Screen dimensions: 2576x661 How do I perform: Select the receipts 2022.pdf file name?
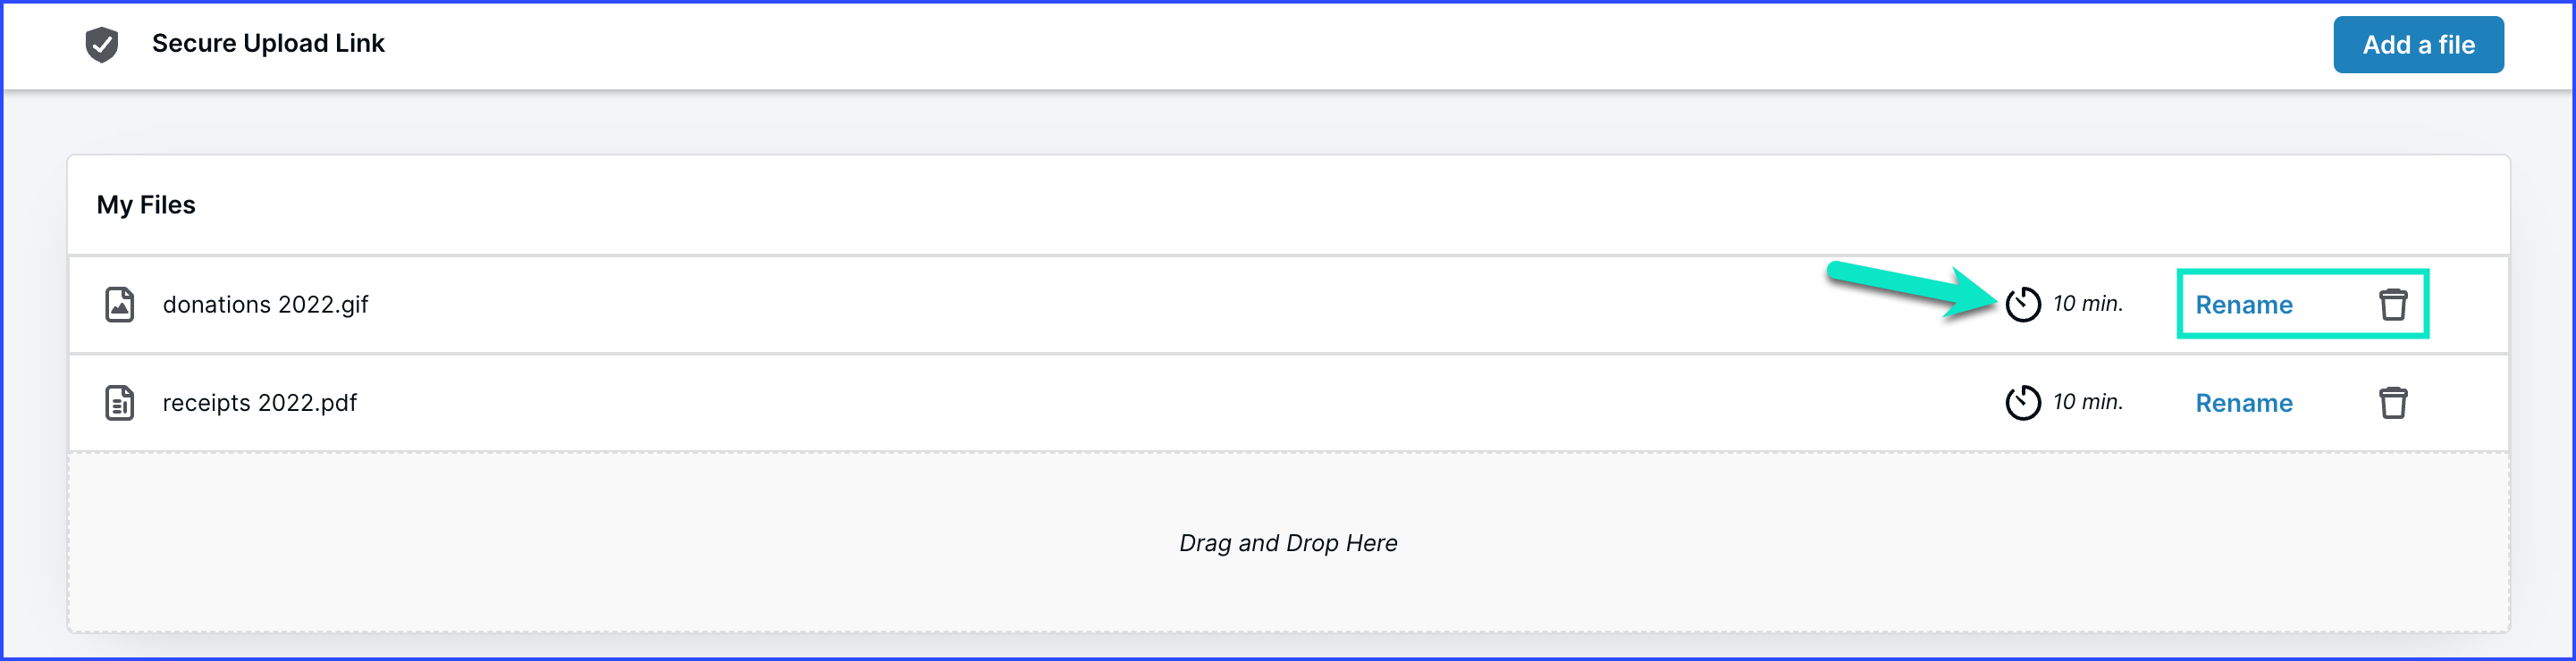(259, 402)
